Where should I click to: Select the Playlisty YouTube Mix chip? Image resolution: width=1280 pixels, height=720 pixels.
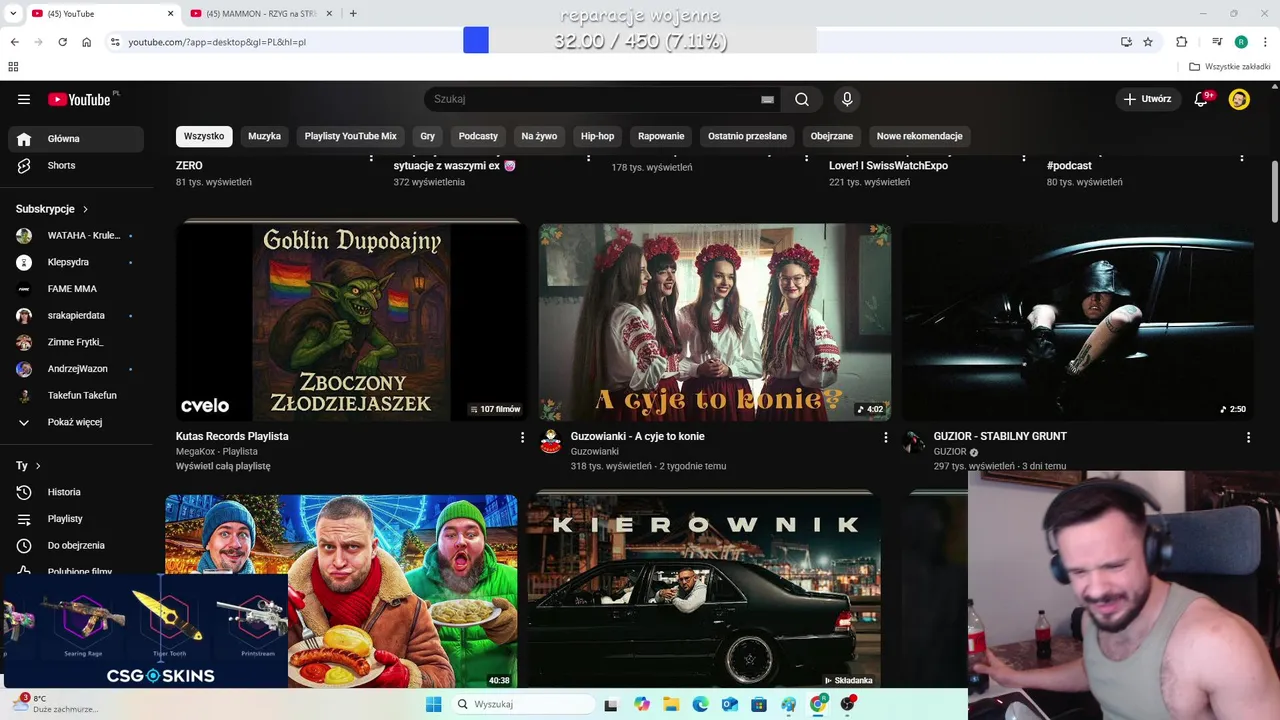click(350, 136)
